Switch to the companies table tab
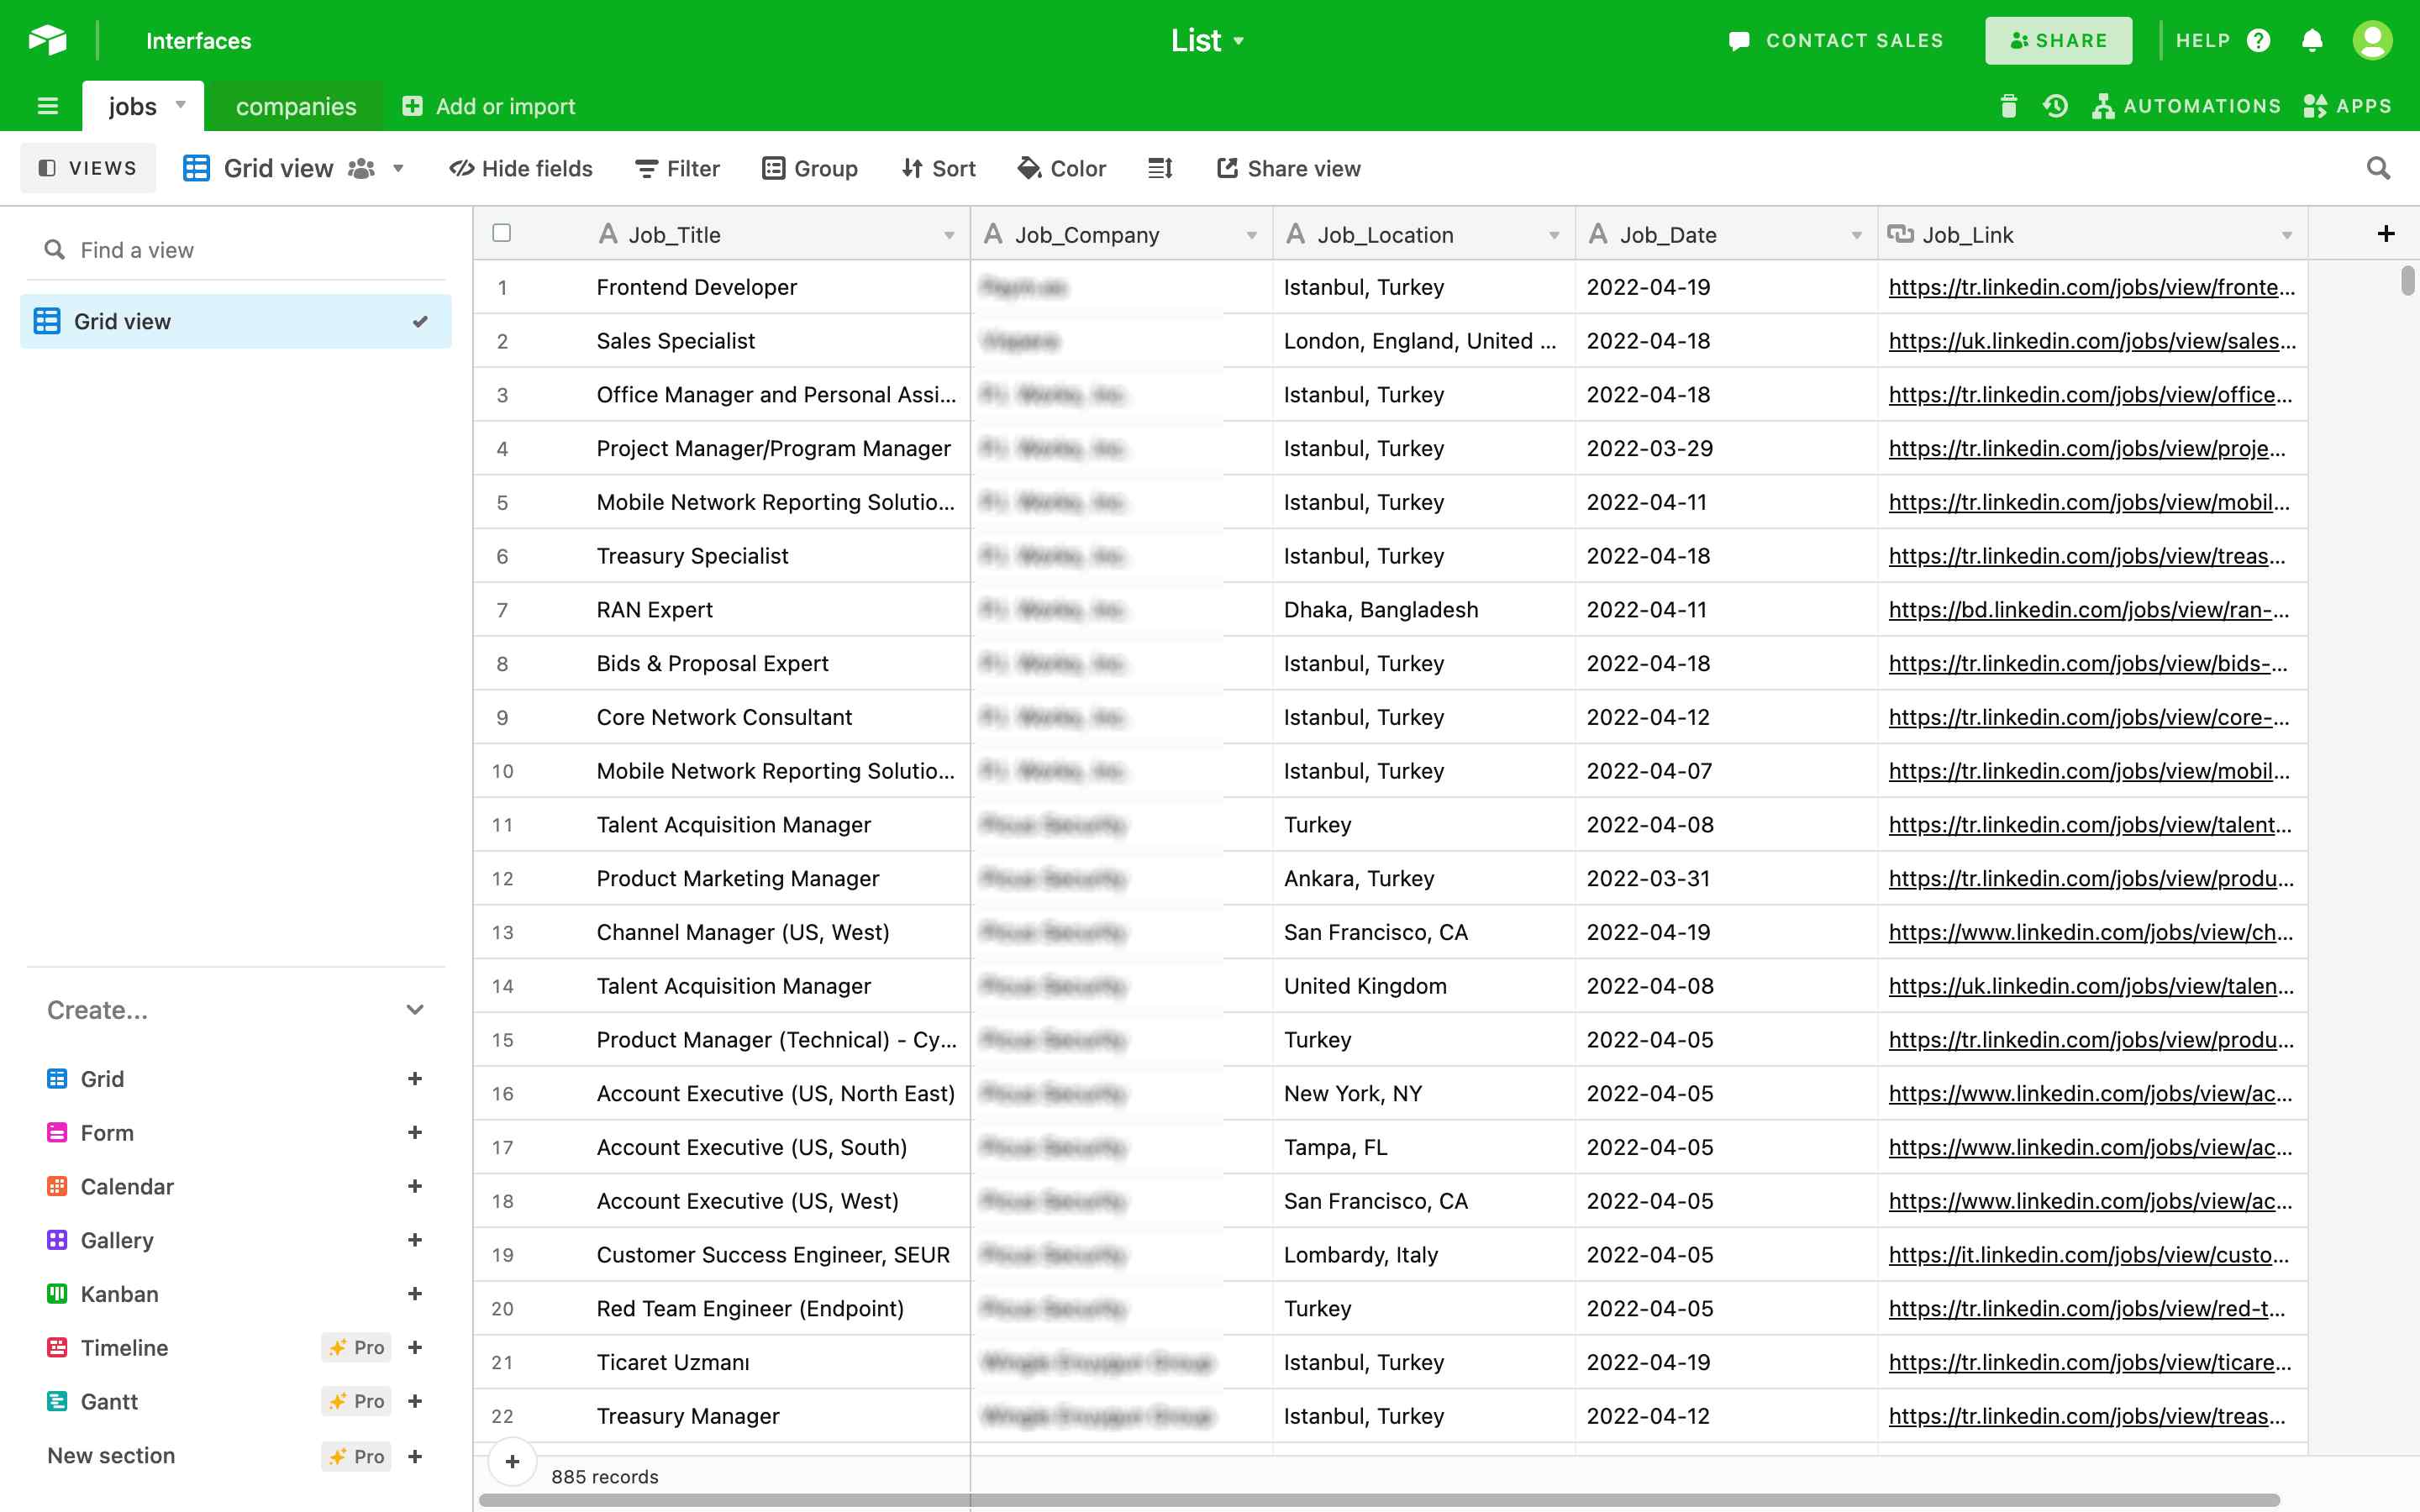Screen dimensions: 2420x1512 click(x=295, y=106)
